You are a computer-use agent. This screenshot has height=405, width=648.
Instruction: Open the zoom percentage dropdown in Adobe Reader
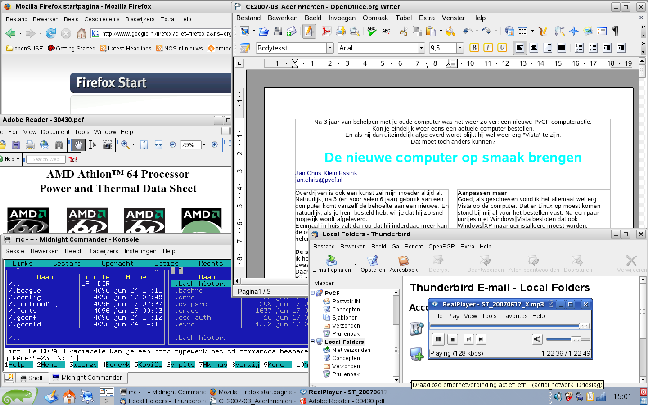point(204,145)
